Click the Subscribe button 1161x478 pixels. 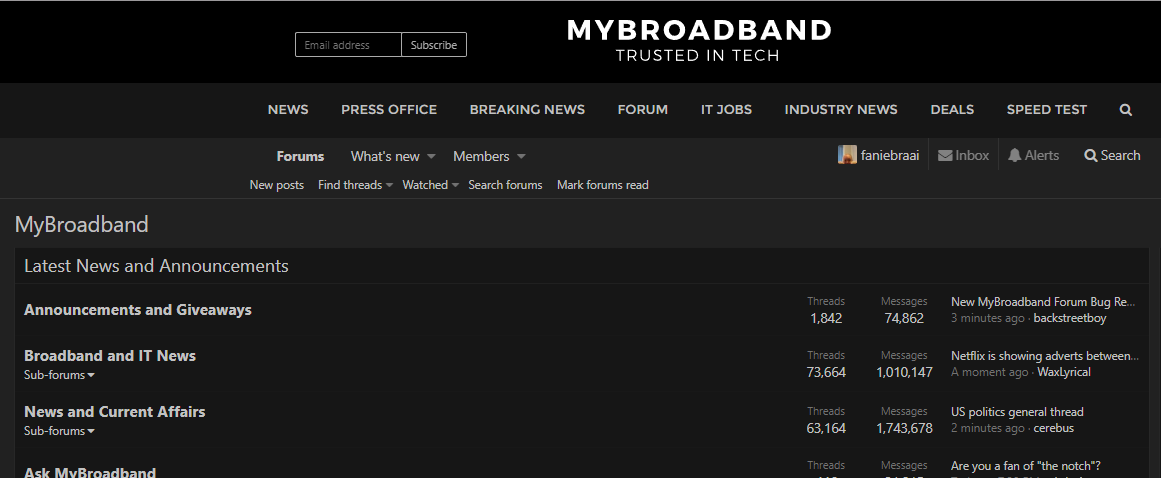coord(434,44)
